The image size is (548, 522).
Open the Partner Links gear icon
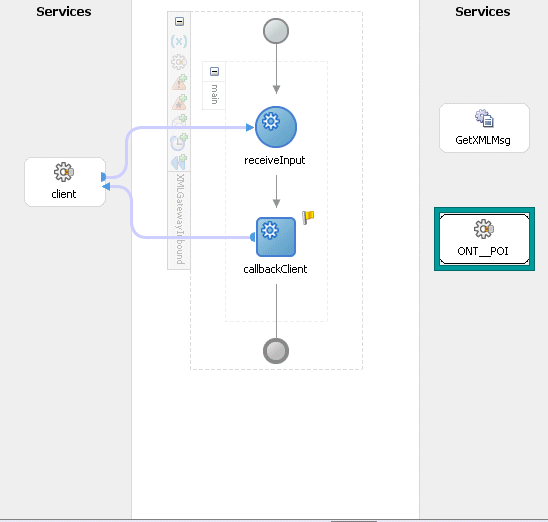click(179, 62)
